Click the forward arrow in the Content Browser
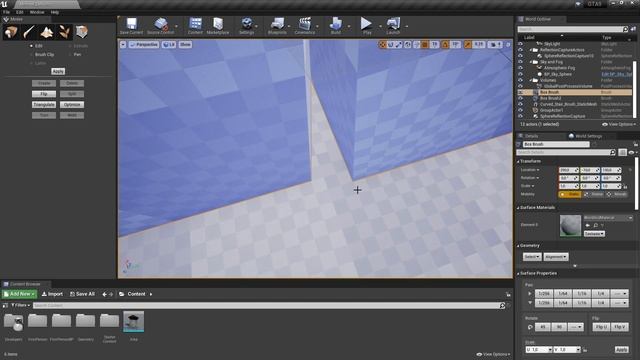The width and height of the screenshot is (640, 360). coord(111,294)
